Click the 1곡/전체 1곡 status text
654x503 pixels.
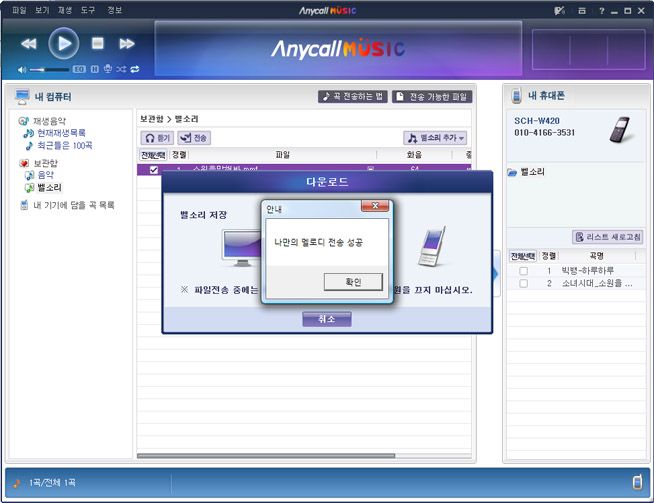pos(52,483)
